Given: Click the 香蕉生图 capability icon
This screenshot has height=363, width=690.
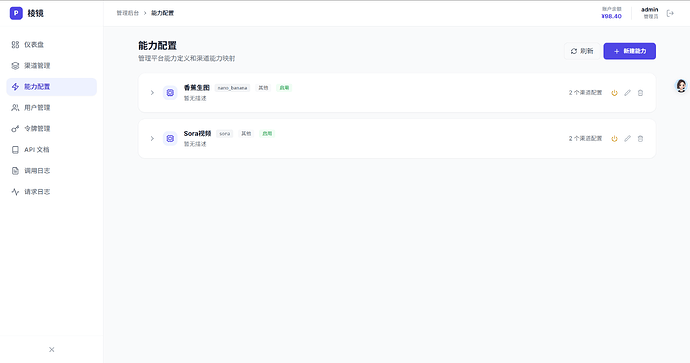Looking at the screenshot, I should pos(170,93).
